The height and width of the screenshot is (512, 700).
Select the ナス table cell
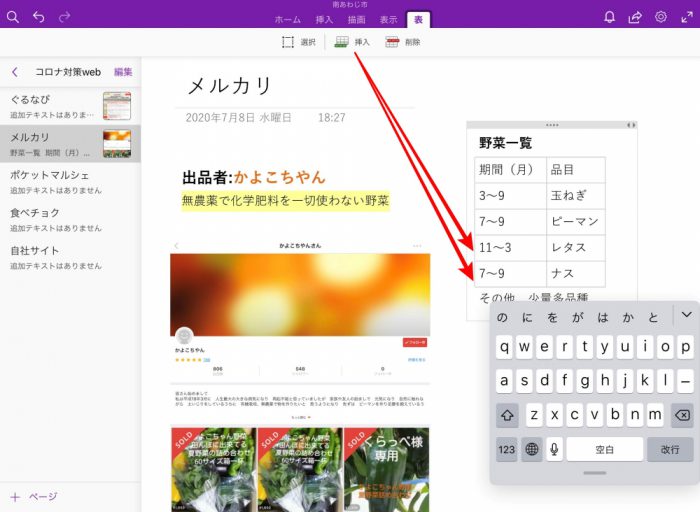point(576,273)
